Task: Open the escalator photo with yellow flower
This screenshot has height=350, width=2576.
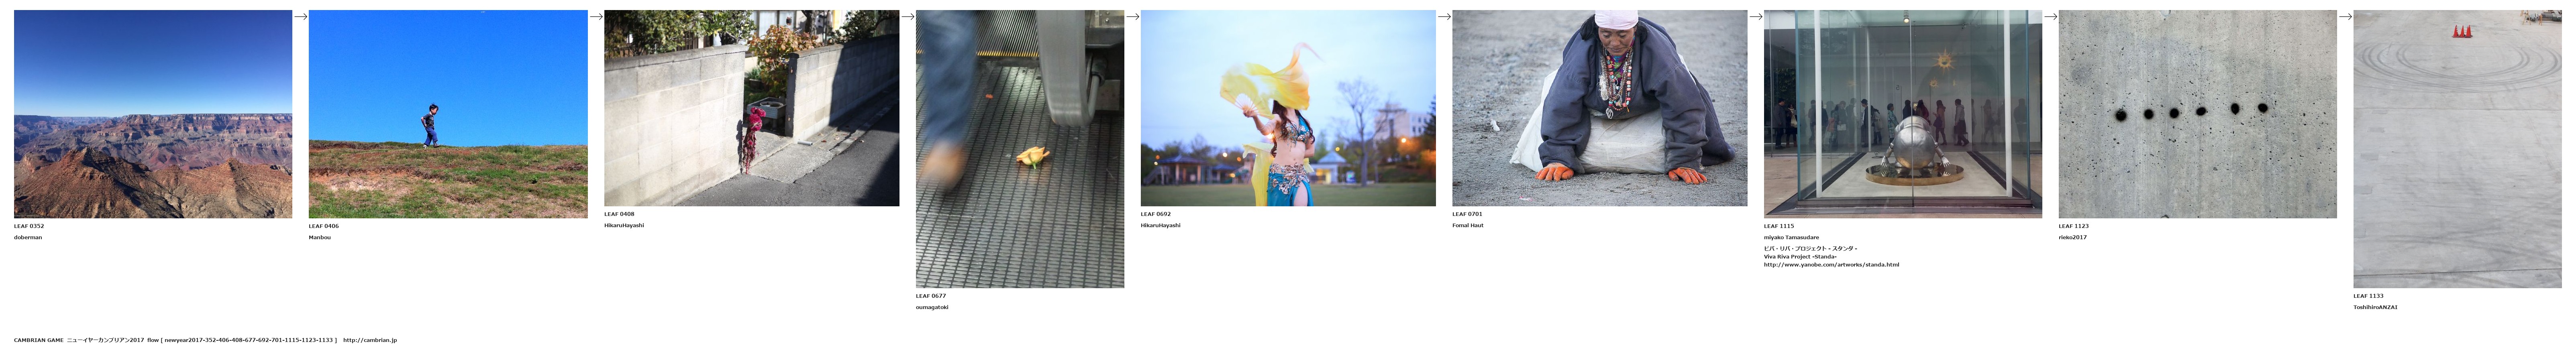Action: click(x=1019, y=149)
